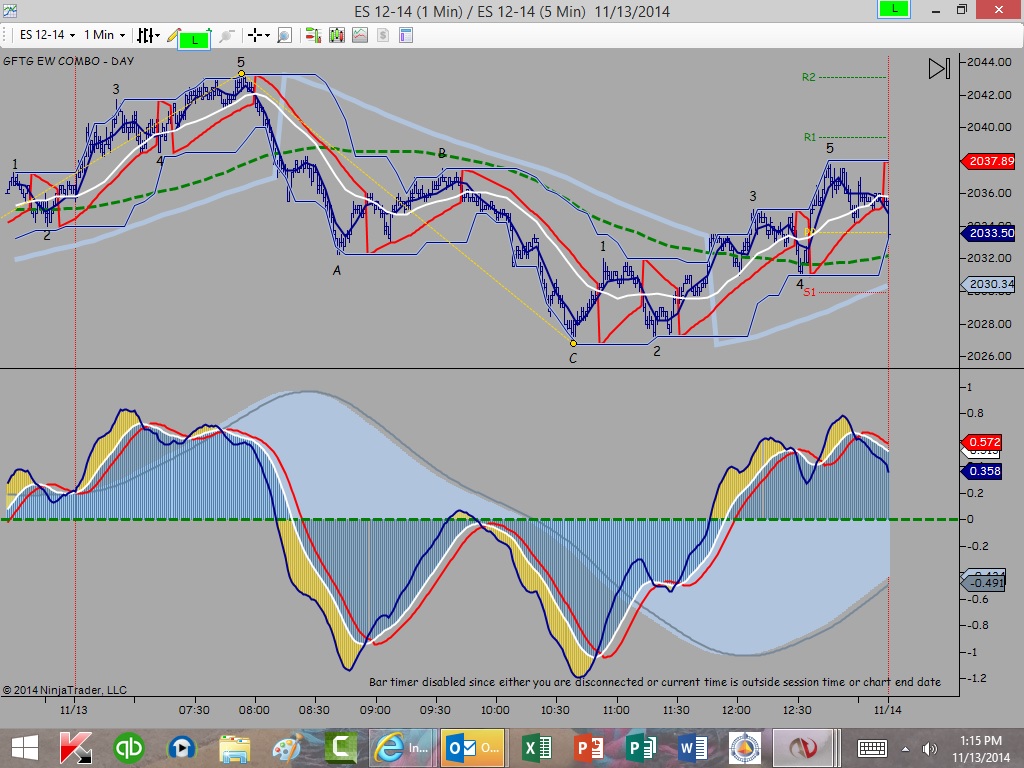The width and height of the screenshot is (1024, 768).
Task: Open the ES 12-14 instrument dropdown
Action: pyautogui.click(x=47, y=35)
